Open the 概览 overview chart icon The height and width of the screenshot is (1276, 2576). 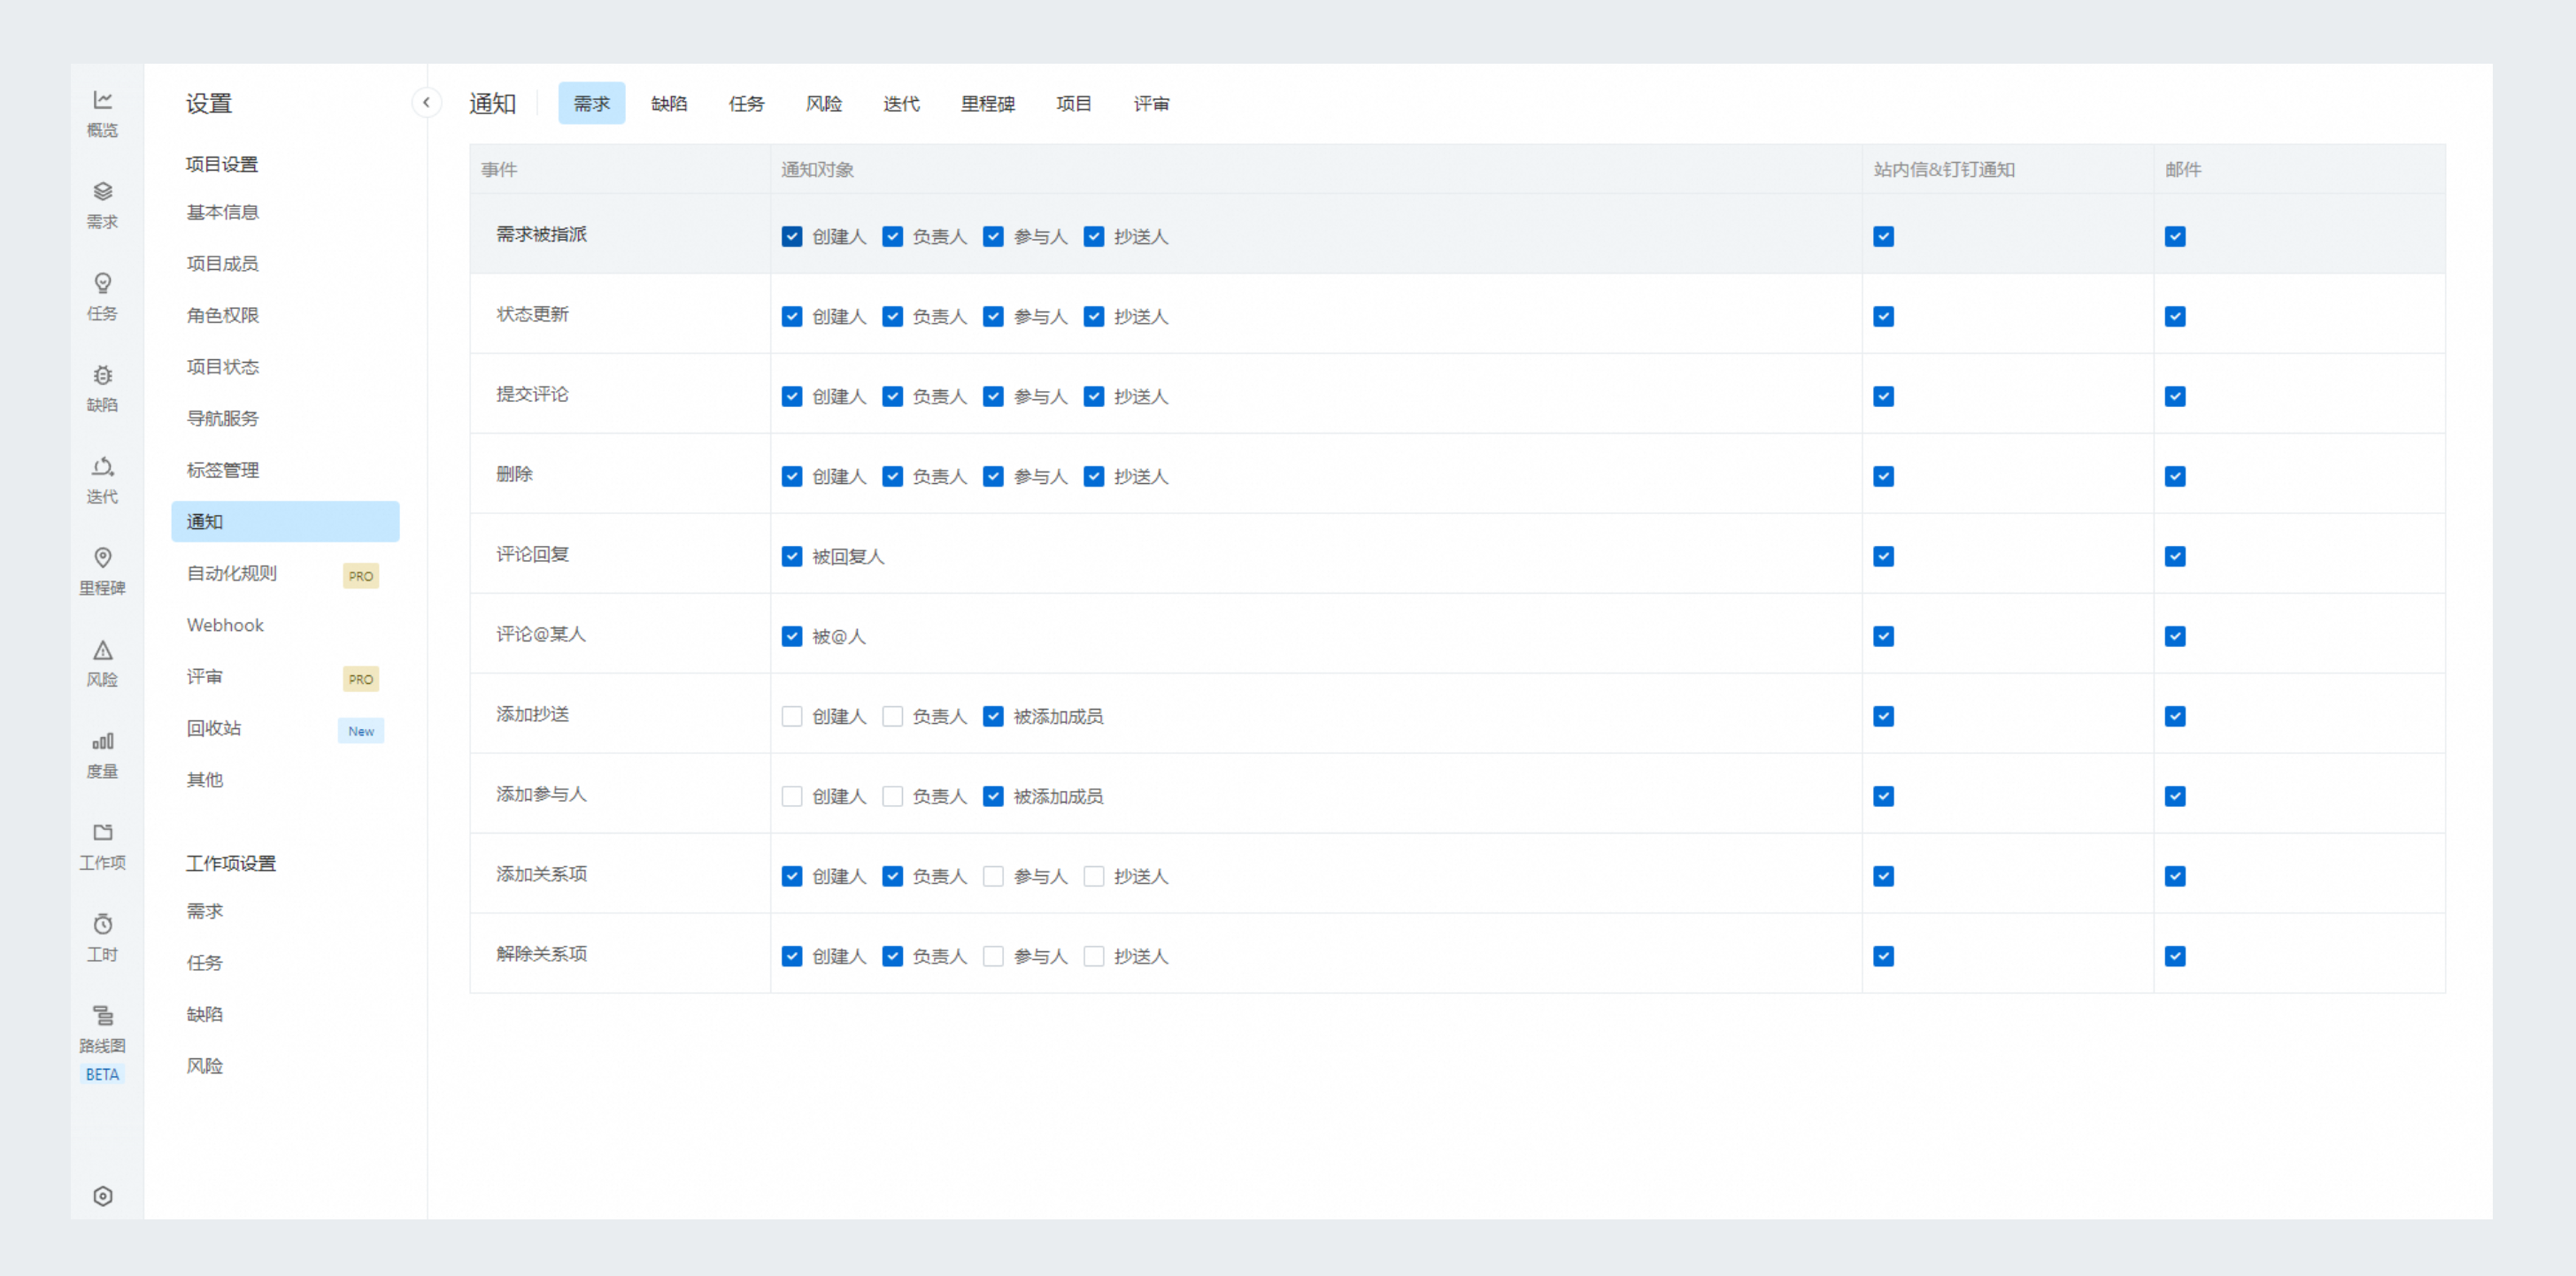click(102, 100)
